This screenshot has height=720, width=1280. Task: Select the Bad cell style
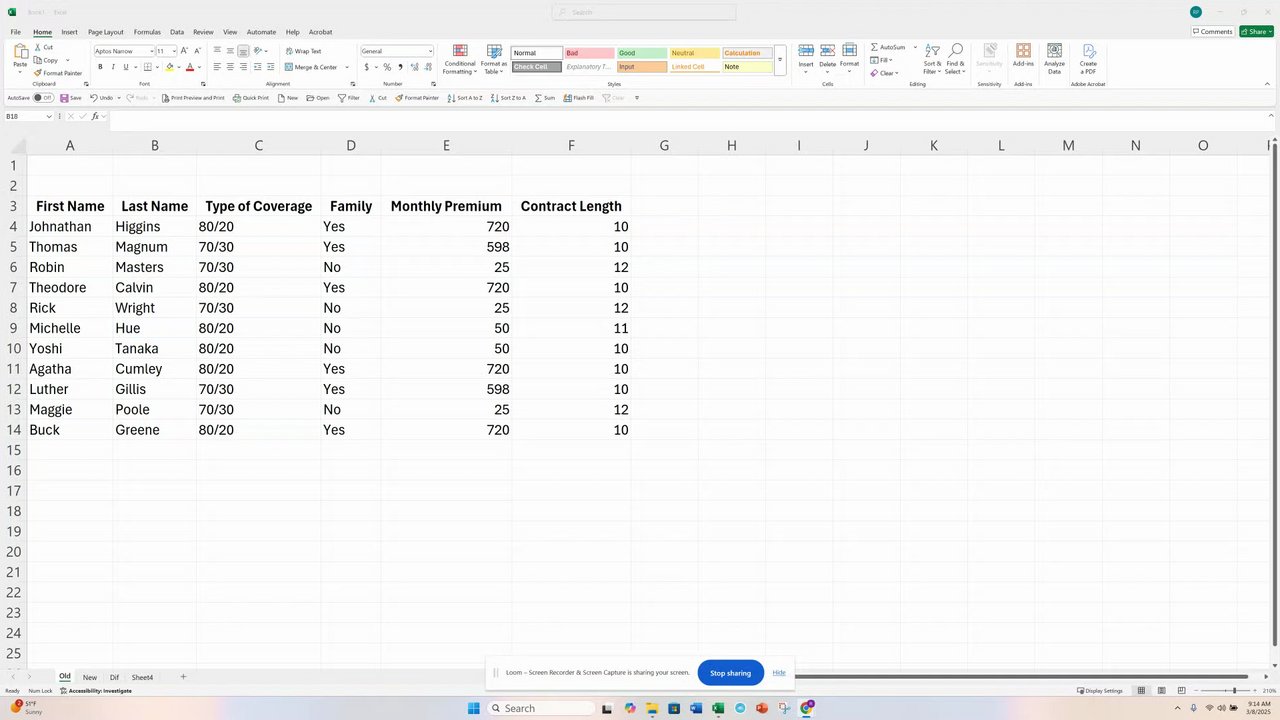point(589,53)
